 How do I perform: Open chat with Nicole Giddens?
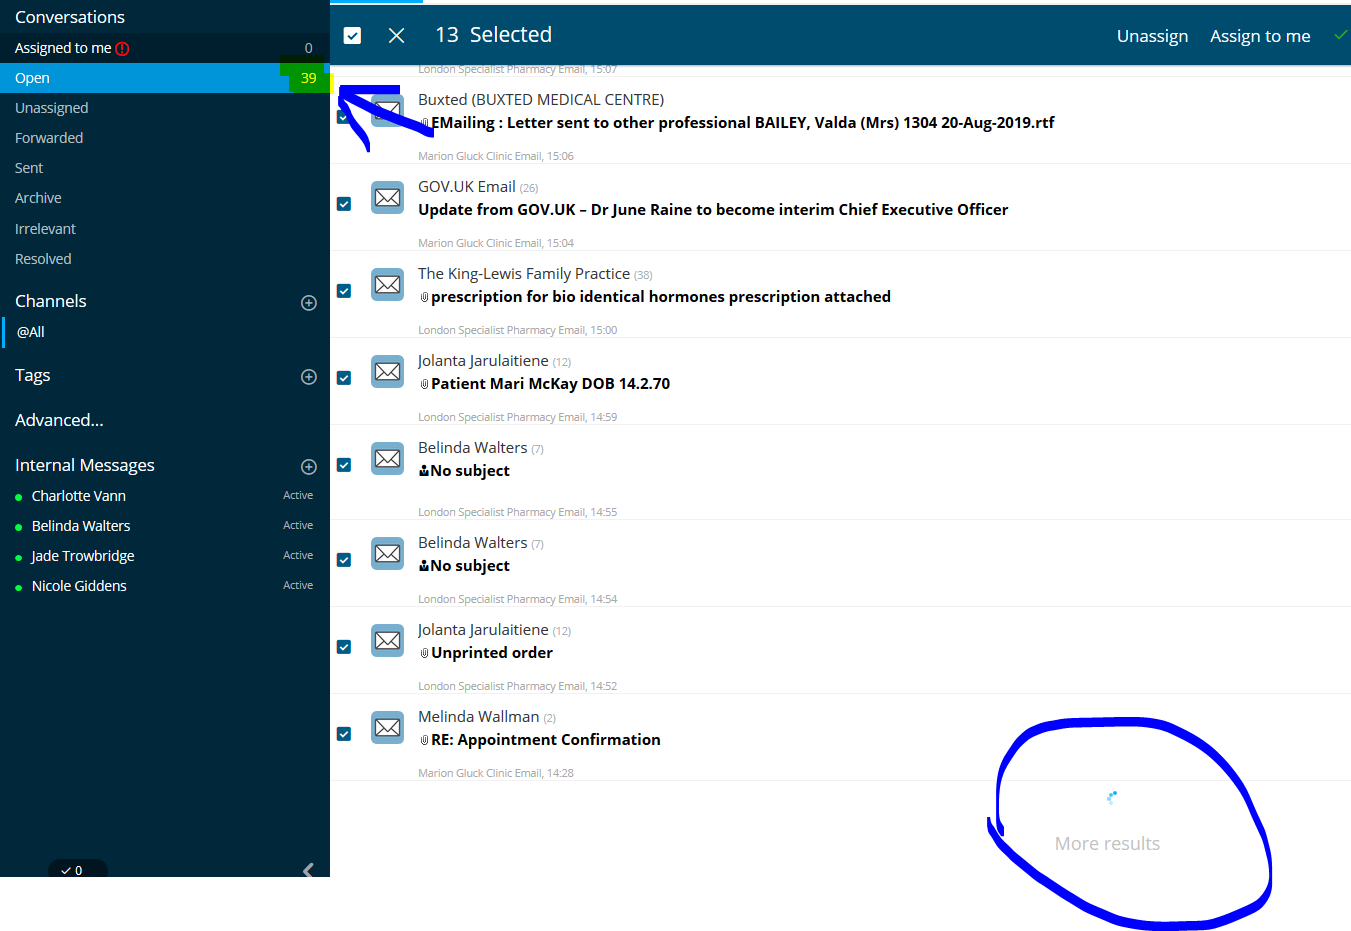coord(79,586)
